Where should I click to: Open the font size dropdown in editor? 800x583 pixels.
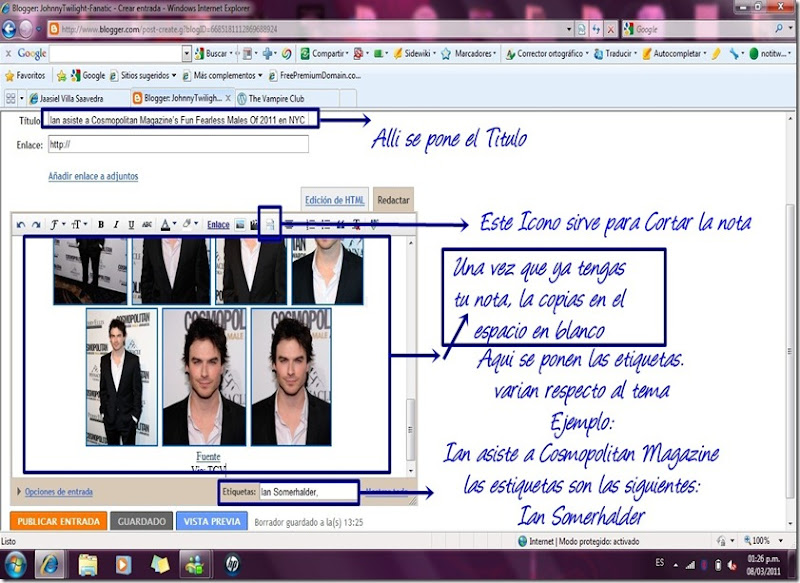click(x=79, y=224)
